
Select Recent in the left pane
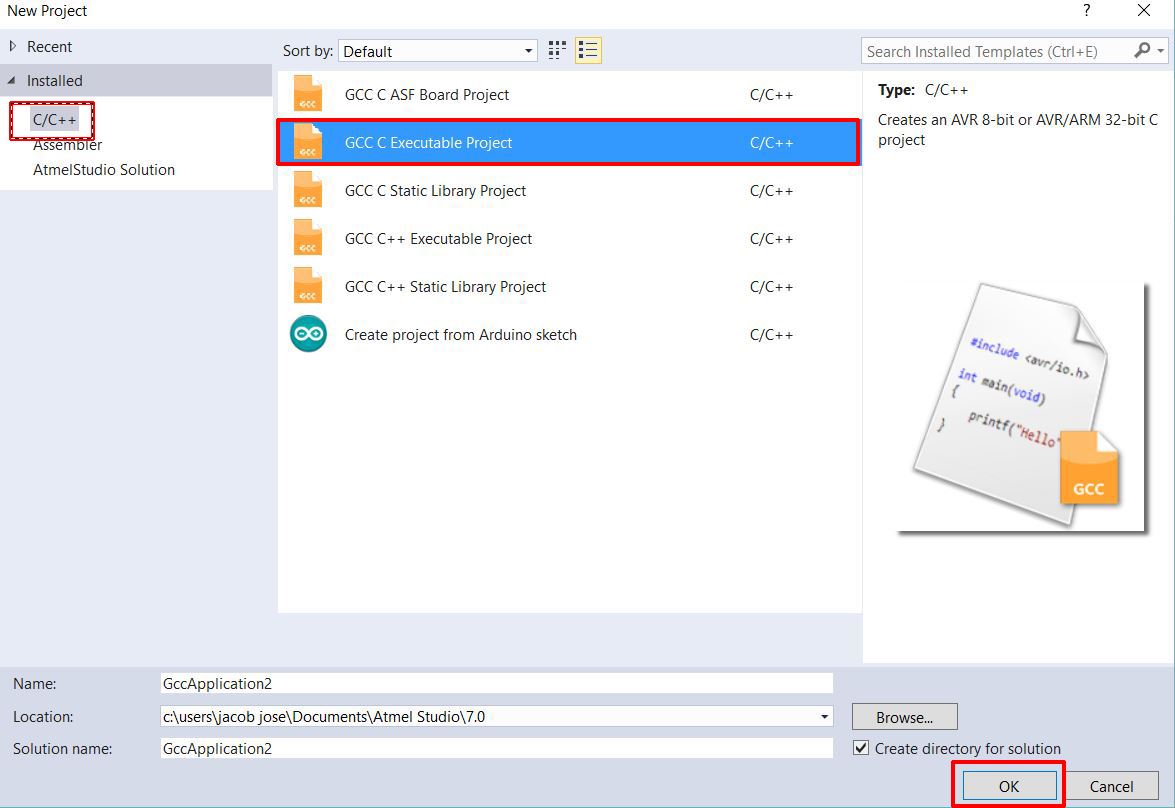point(49,46)
